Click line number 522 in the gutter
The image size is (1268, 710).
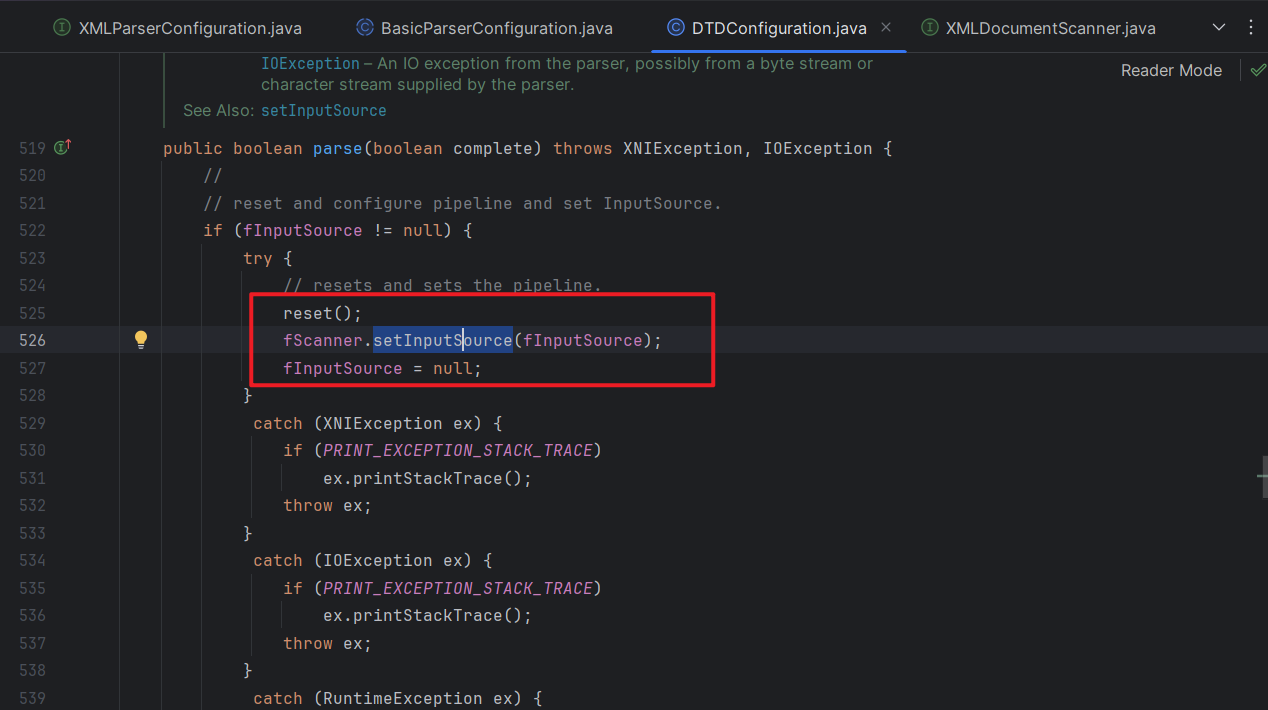[33, 230]
